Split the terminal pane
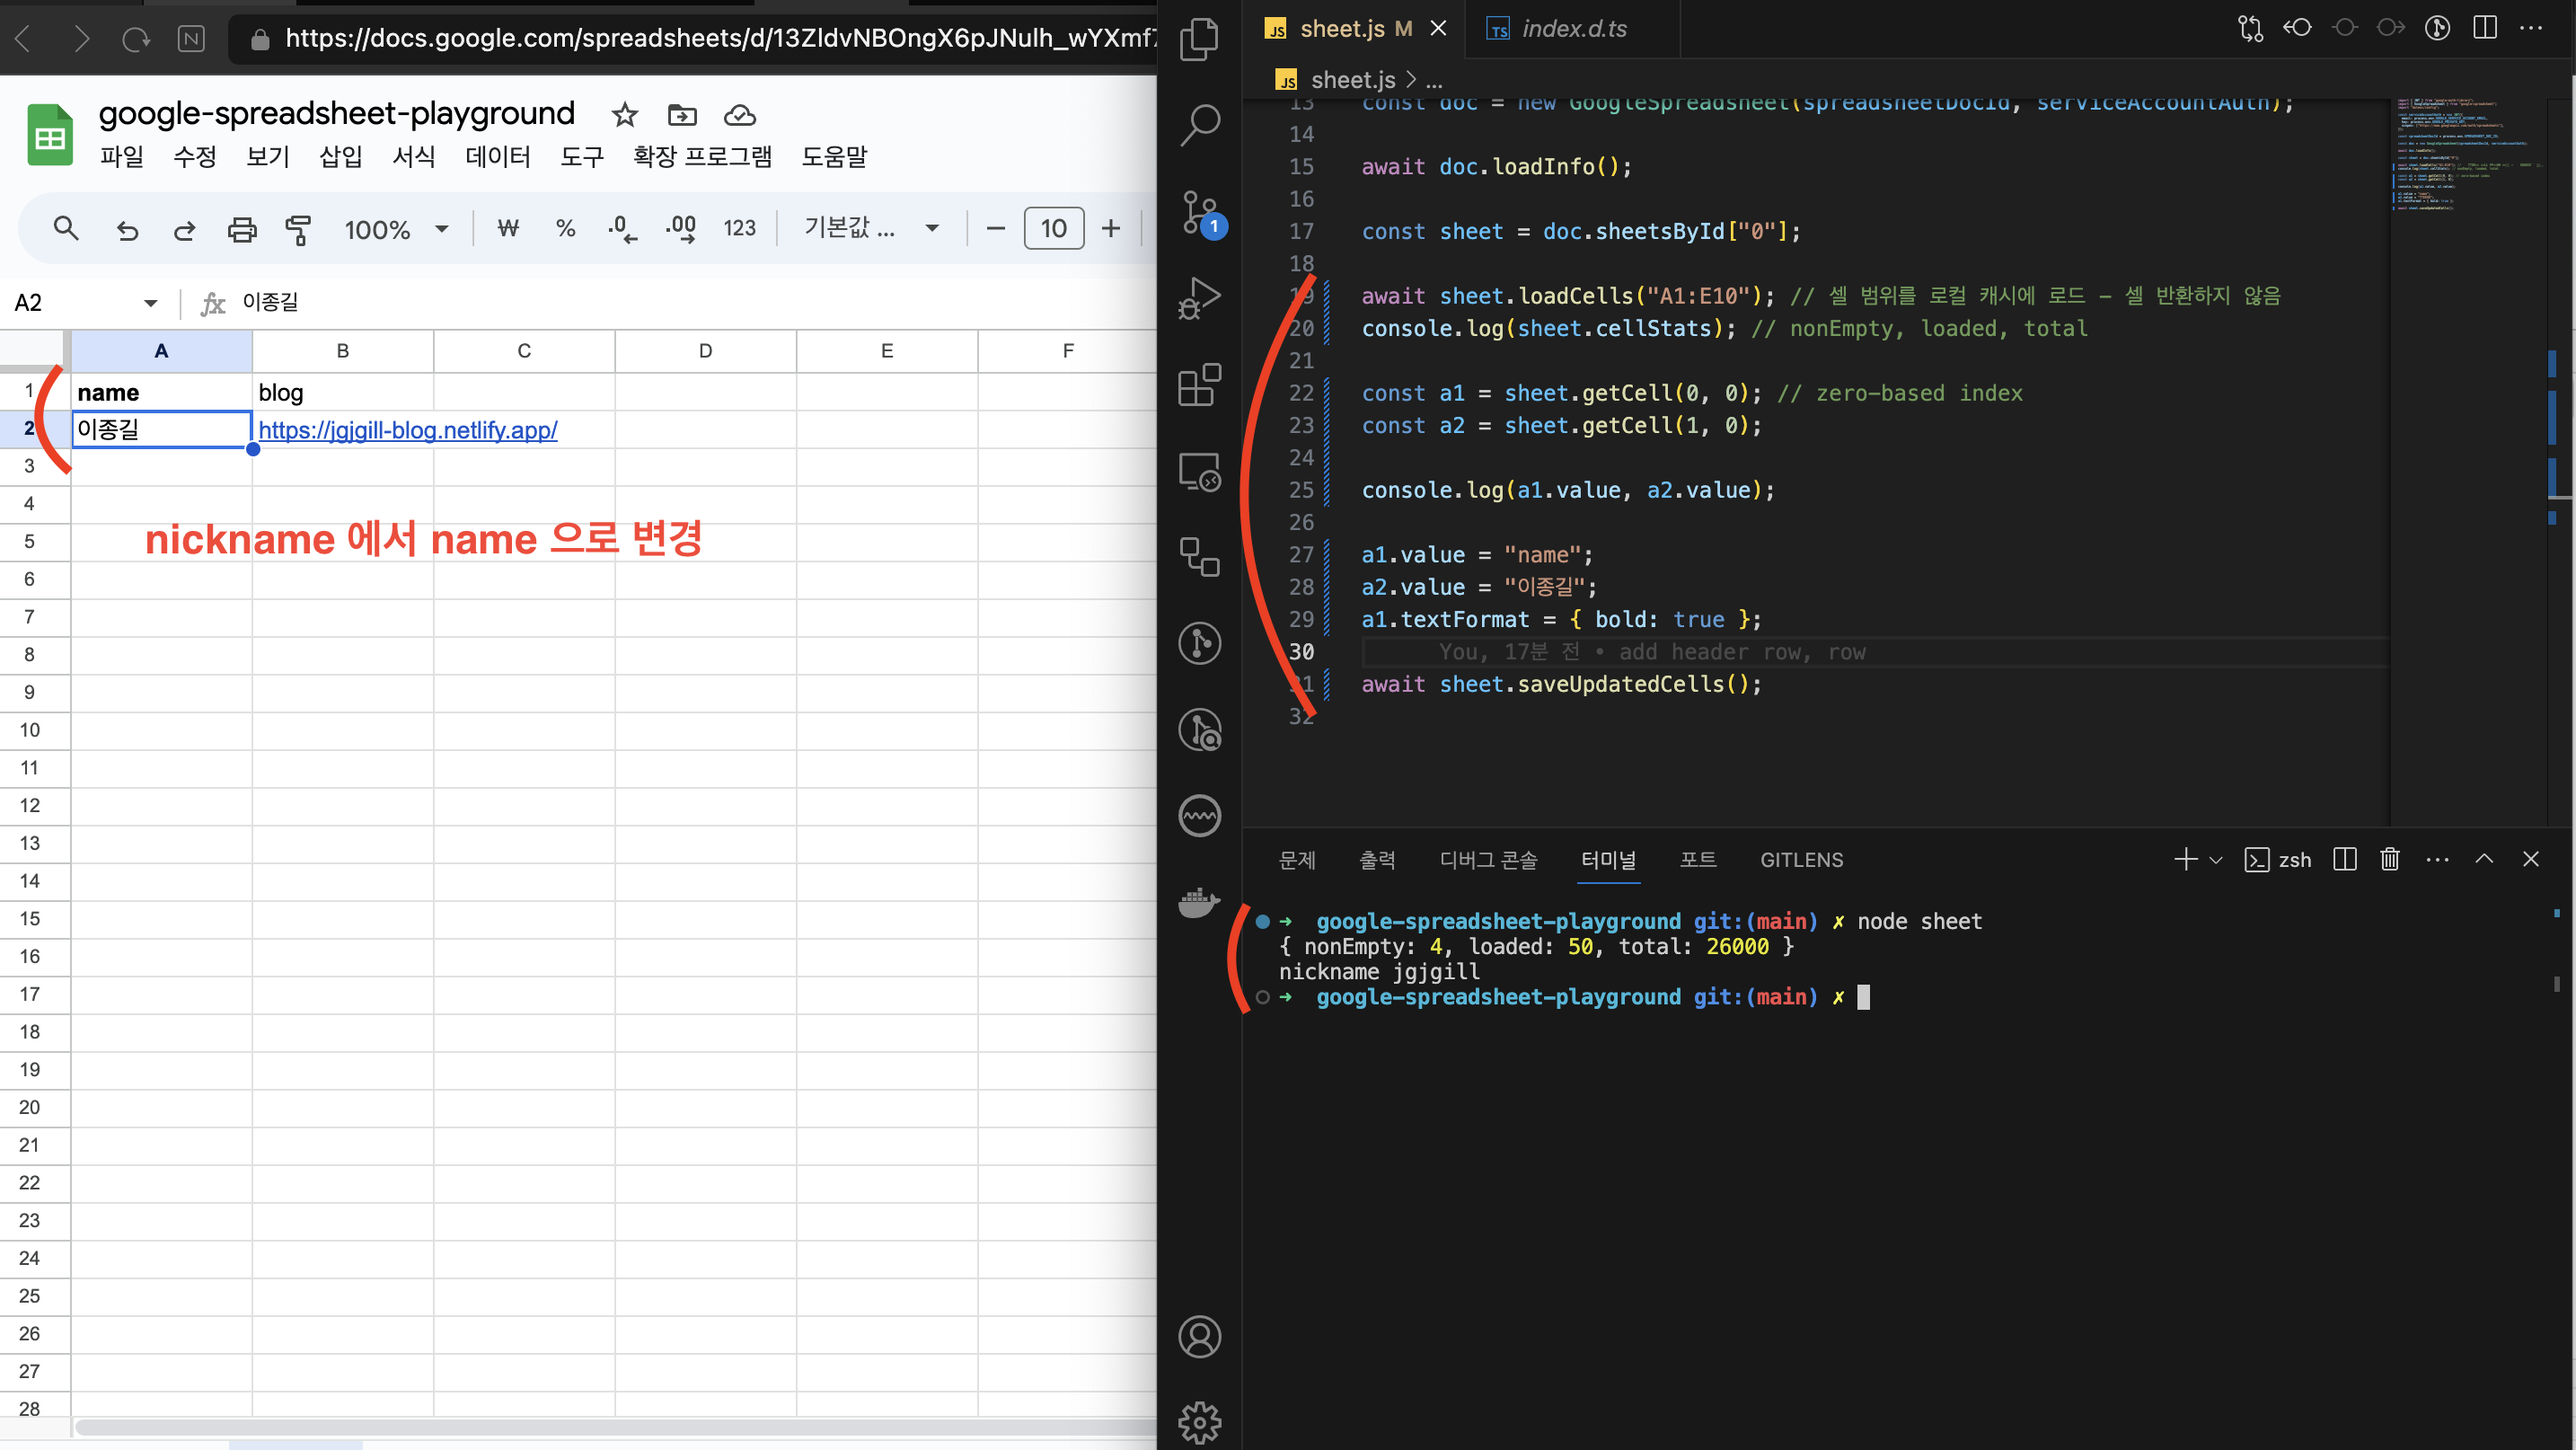 point(2344,859)
